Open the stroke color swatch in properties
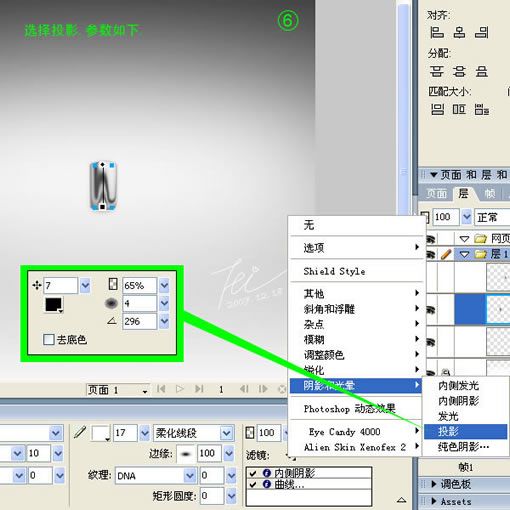The height and width of the screenshot is (510, 510). tap(100, 433)
